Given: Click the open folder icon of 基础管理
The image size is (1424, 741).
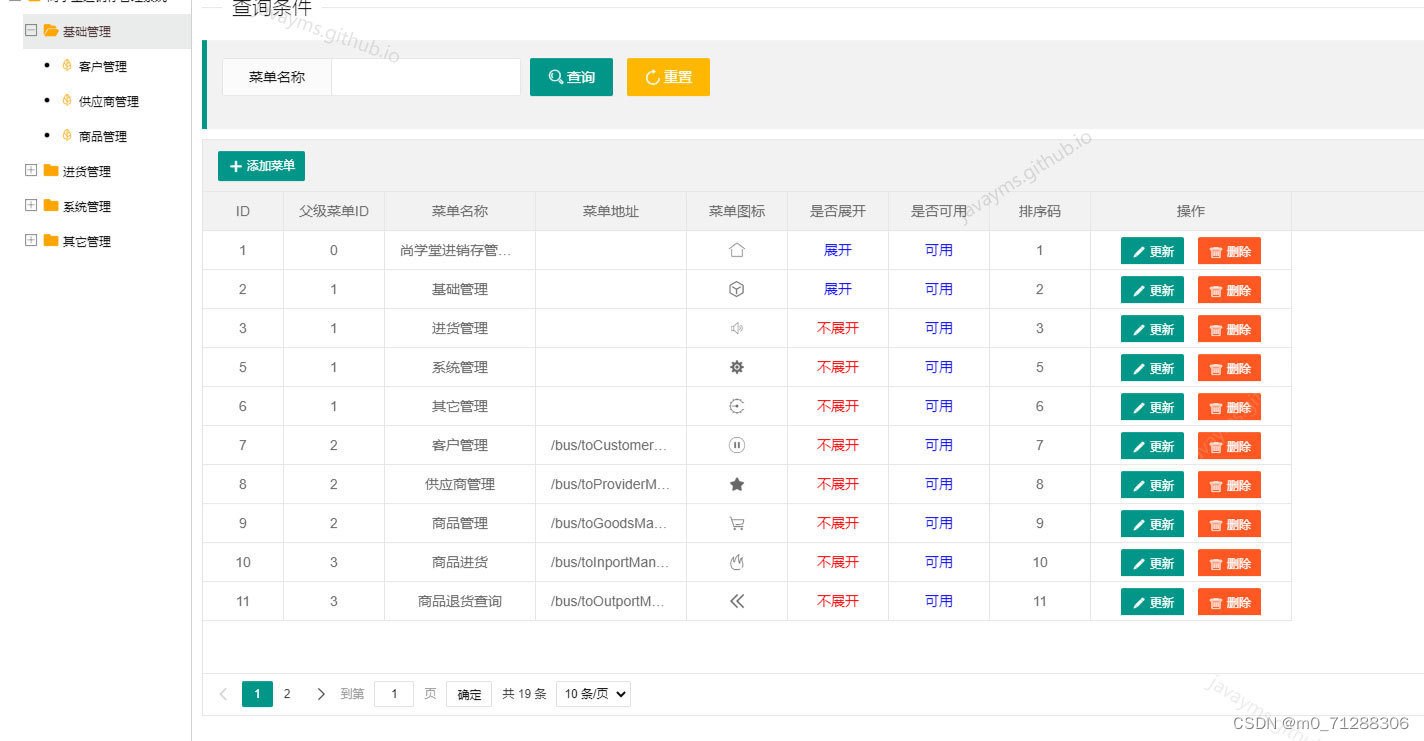Looking at the screenshot, I should [x=51, y=31].
